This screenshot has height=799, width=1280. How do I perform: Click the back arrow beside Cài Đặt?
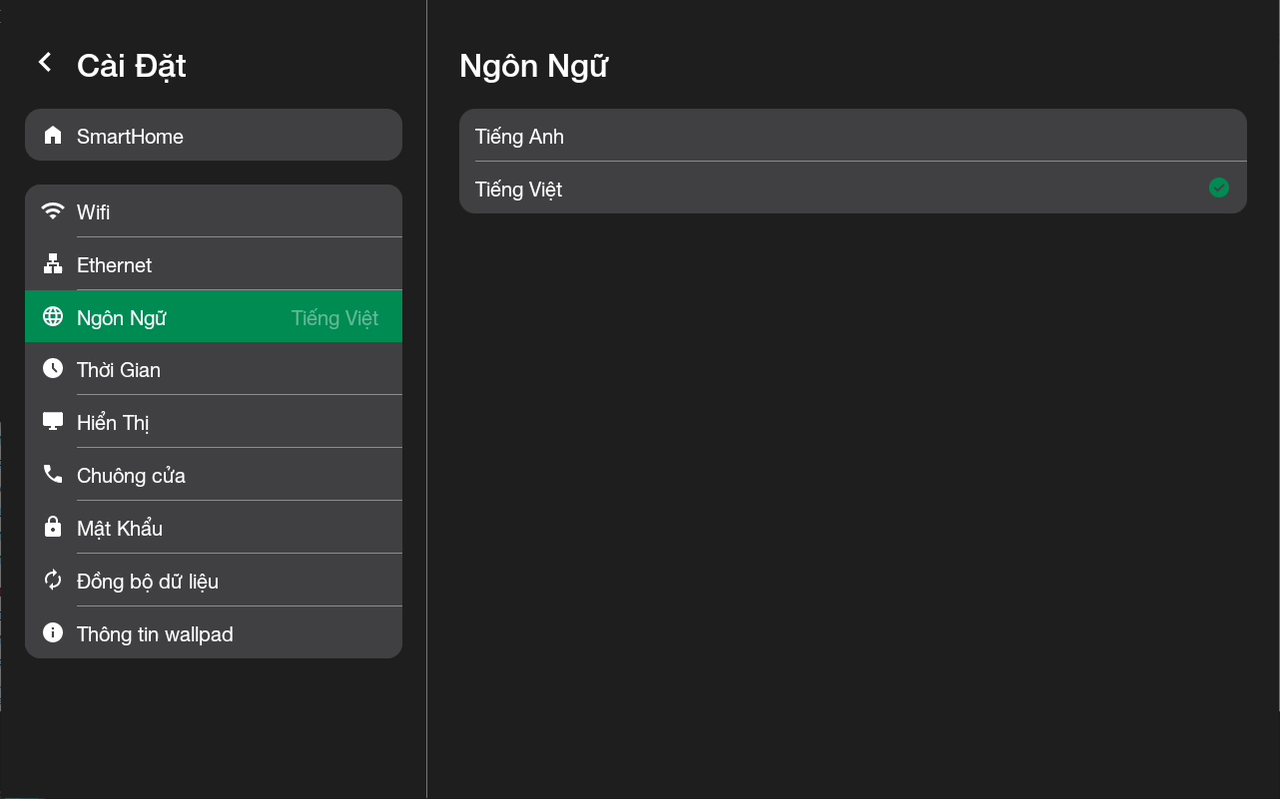click(x=45, y=63)
